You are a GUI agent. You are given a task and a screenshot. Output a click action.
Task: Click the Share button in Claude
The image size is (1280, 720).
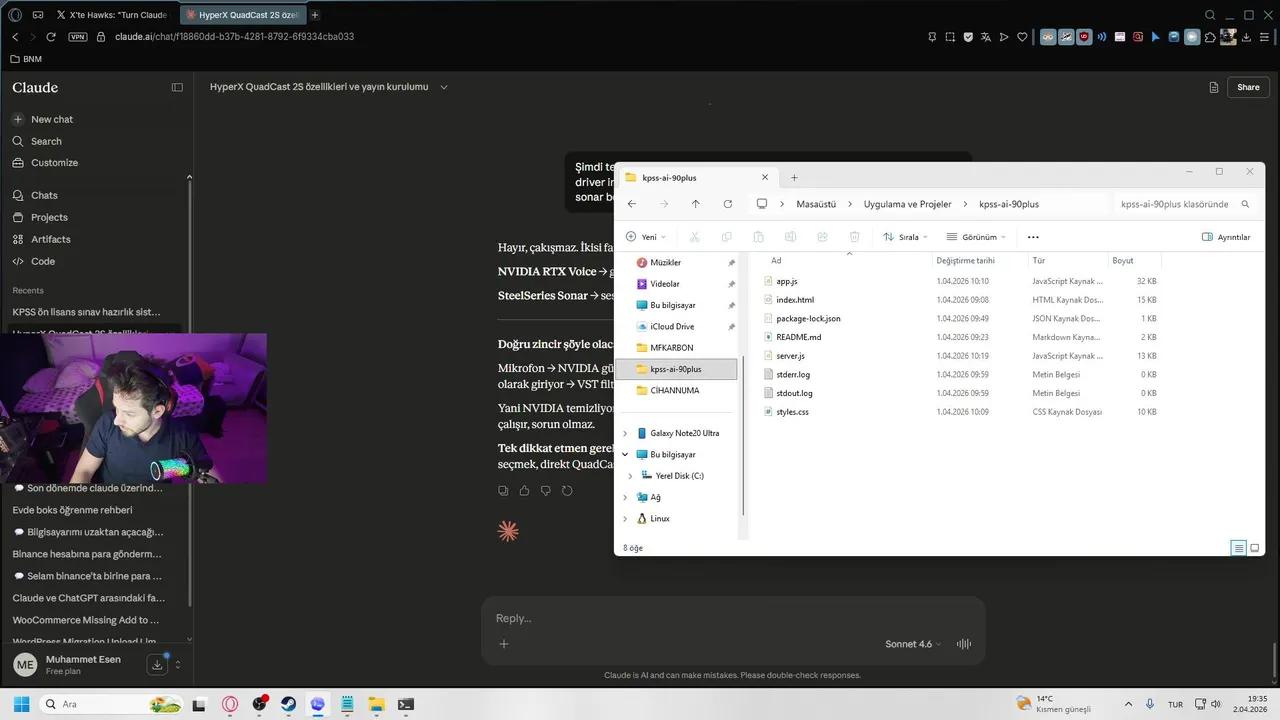[1248, 87]
